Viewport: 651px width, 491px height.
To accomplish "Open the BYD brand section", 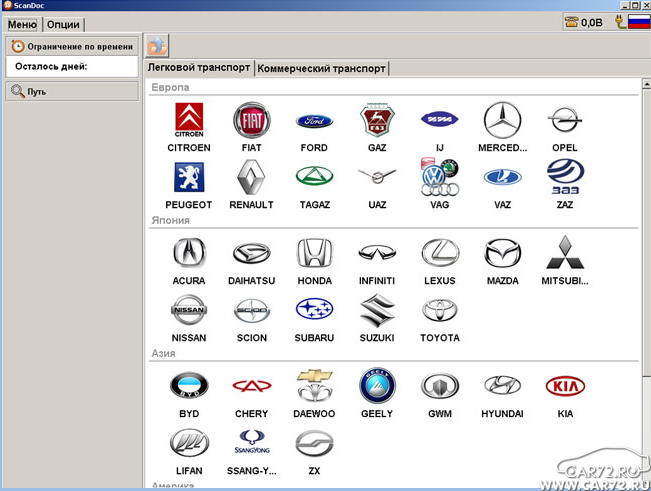I will tap(189, 385).
